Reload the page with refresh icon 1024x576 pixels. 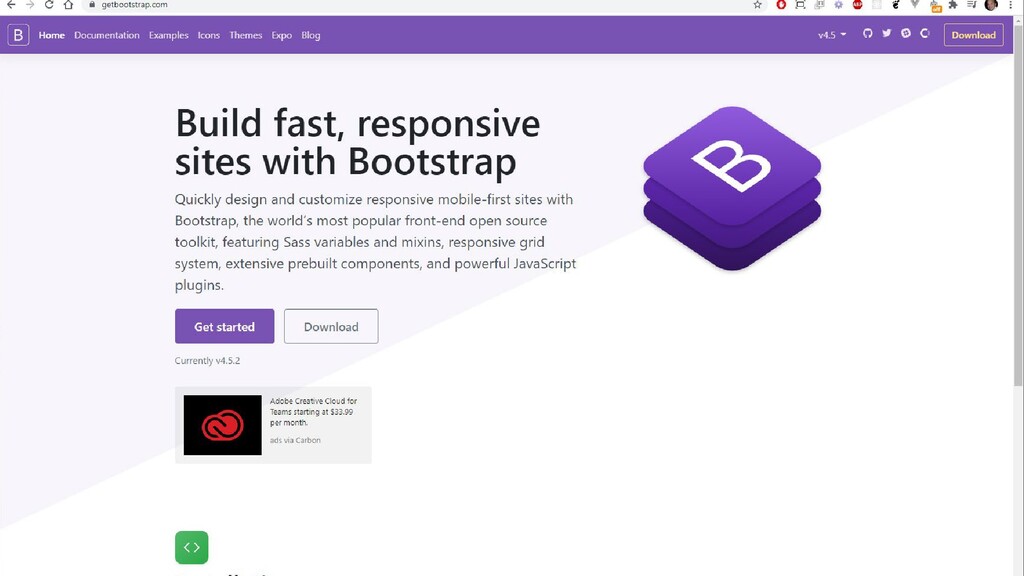click(x=49, y=5)
